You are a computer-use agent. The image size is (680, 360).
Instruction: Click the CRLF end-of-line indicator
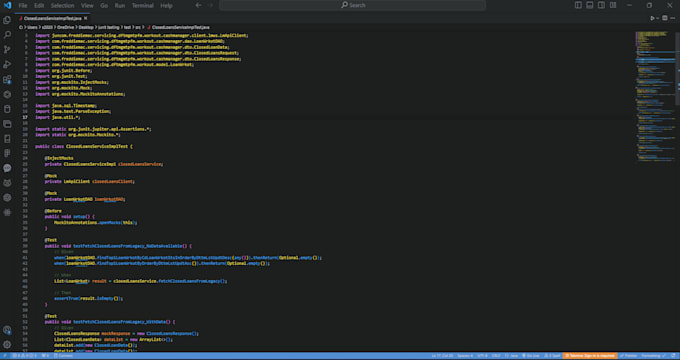tap(496, 356)
